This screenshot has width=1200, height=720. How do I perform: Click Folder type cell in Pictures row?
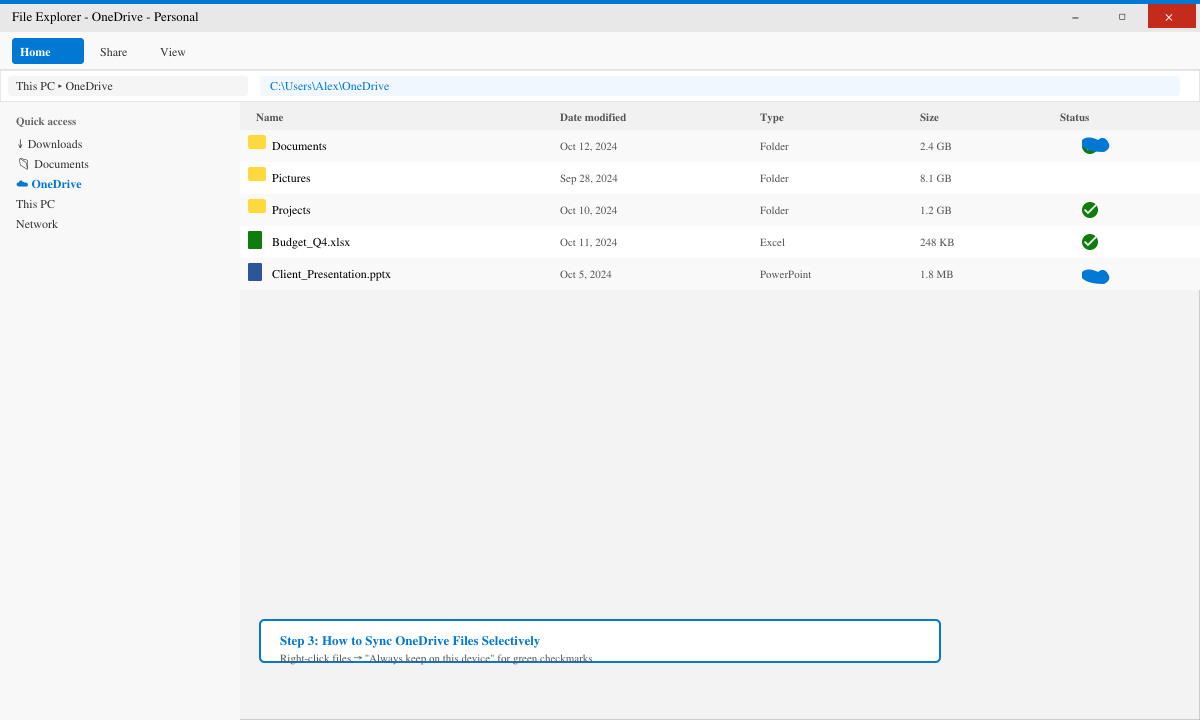pyautogui.click(x=774, y=178)
